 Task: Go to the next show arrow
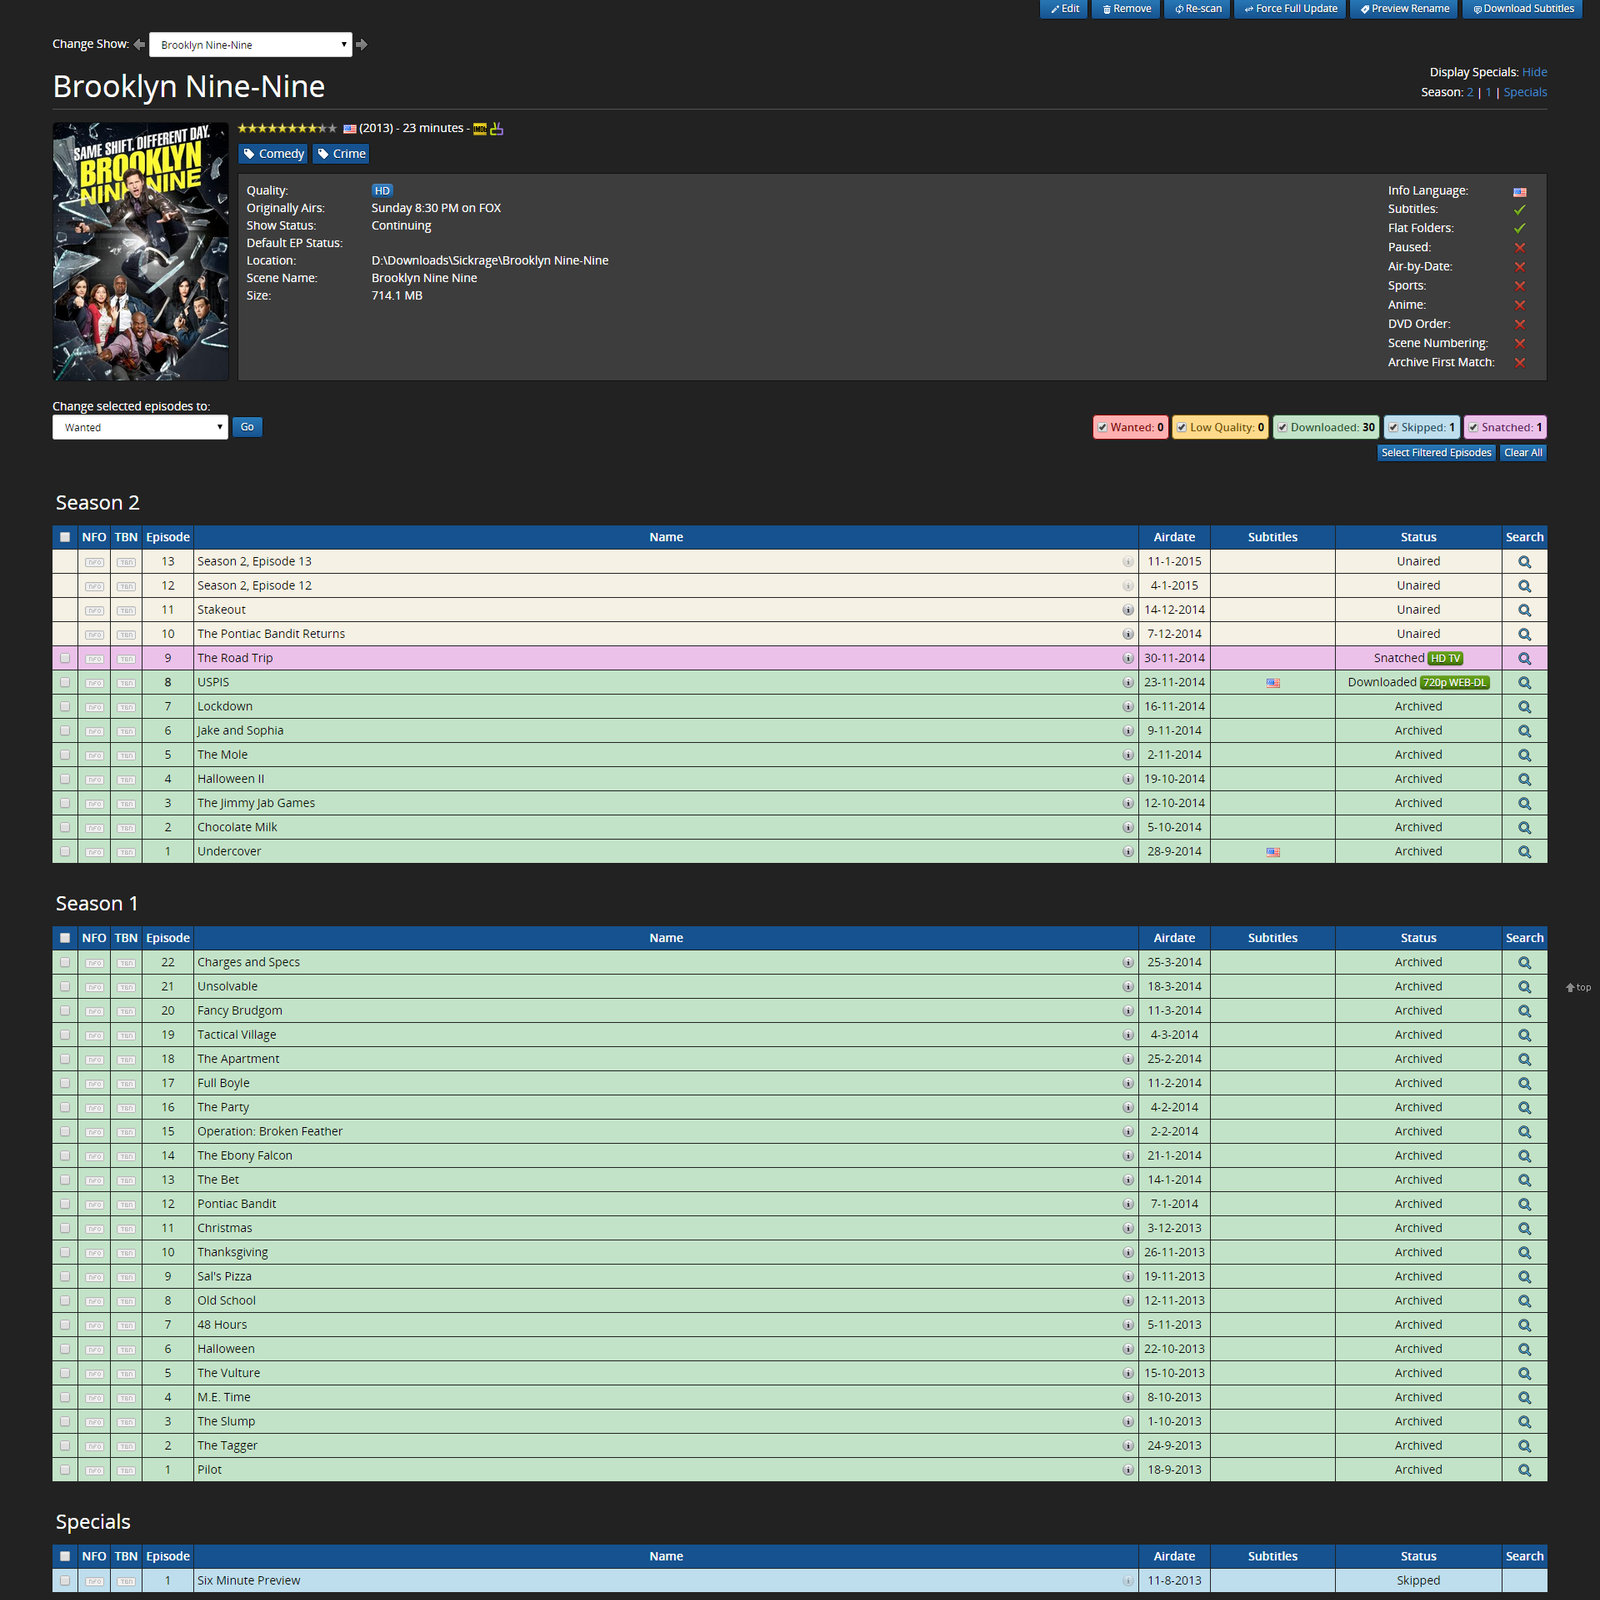click(x=362, y=44)
